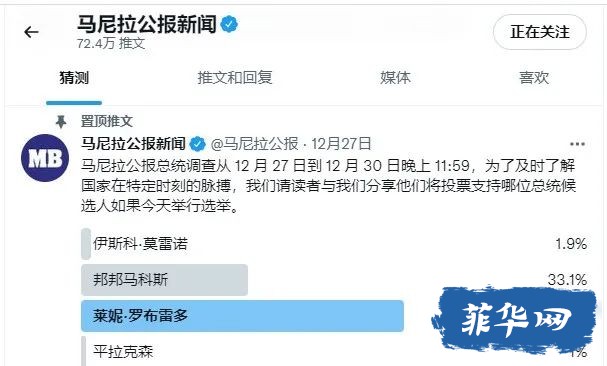Open the MB profile avatar
Viewport: 607px width, 366px height.
tap(45, 158)
